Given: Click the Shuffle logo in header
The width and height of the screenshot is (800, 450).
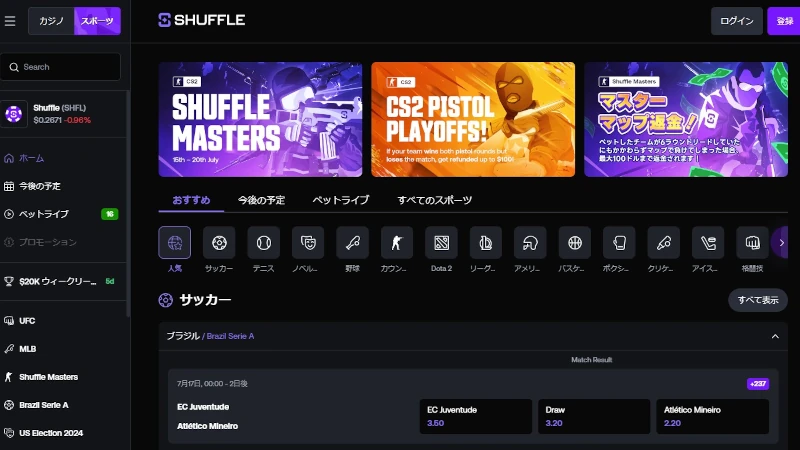Looking at the screenshot, I should [202, 20].
